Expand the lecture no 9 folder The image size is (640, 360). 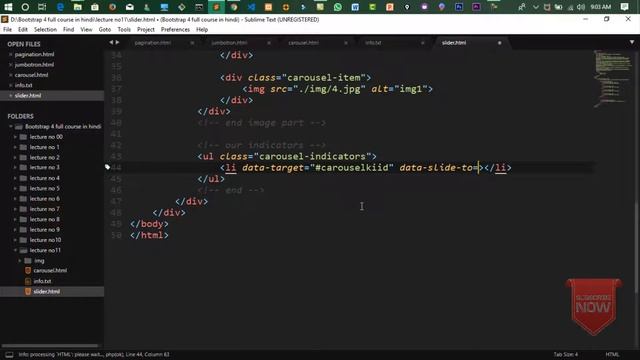coord(15,229)
